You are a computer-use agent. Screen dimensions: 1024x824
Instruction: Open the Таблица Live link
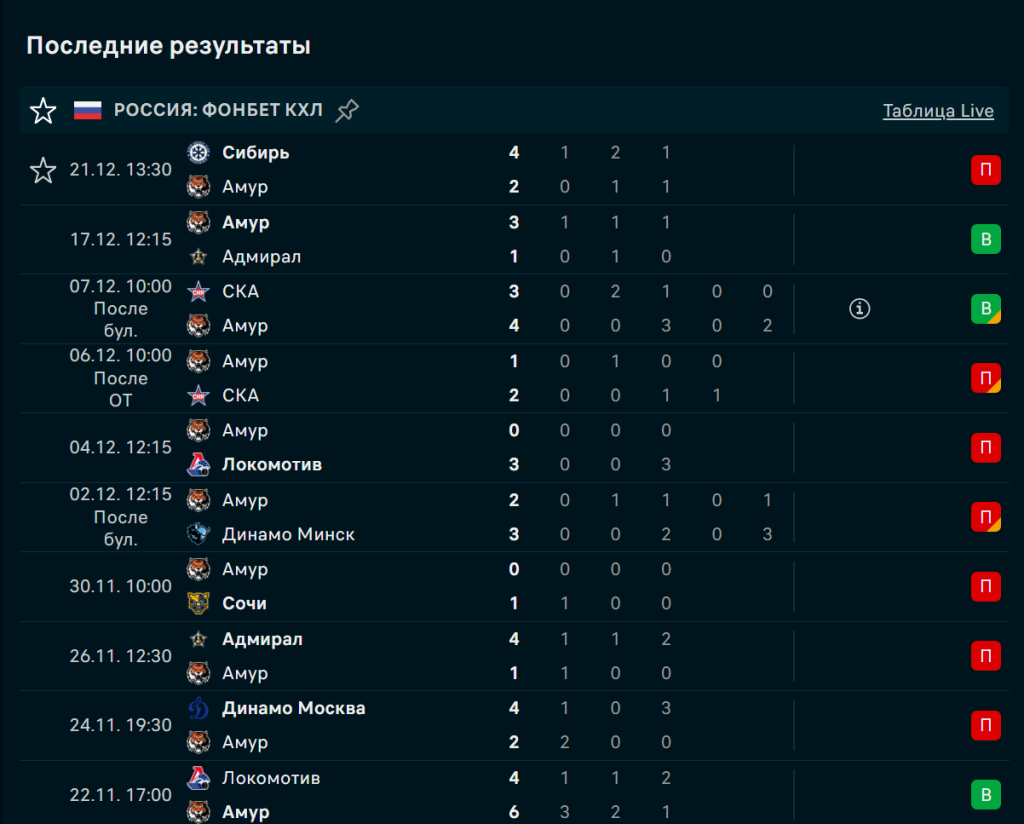pos(937,110)
